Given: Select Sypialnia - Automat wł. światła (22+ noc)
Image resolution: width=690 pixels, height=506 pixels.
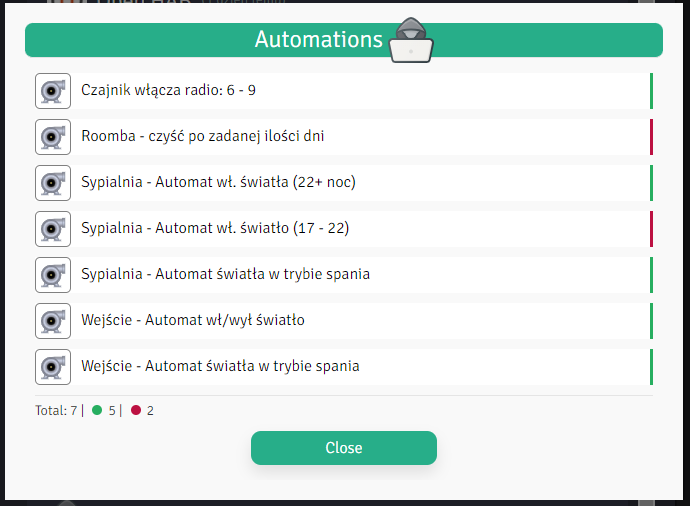Looking at the screenshot, I should click(x=218, y=183).
